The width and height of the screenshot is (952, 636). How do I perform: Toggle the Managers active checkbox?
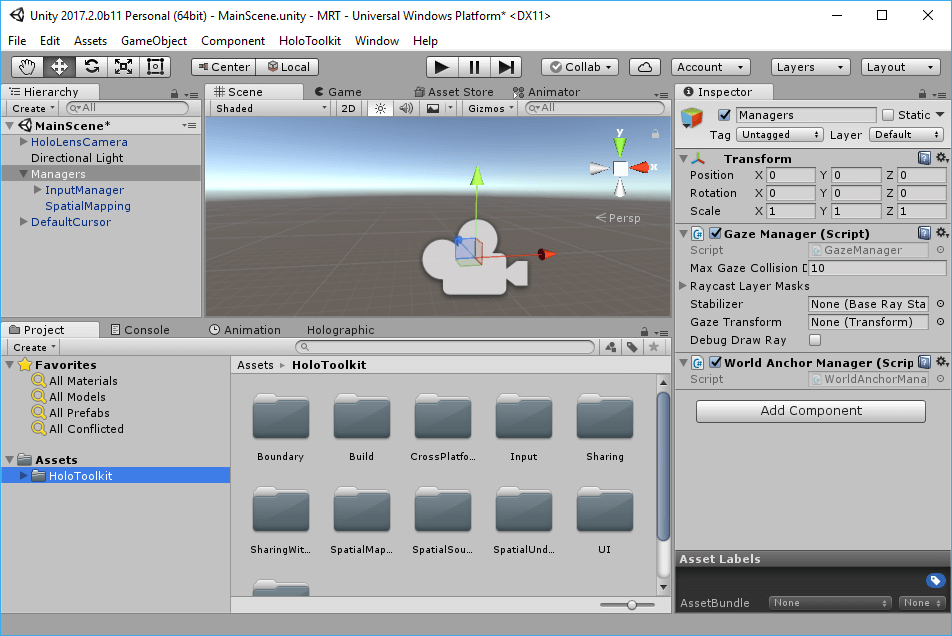pyautogui.click(x=724, y=115)
